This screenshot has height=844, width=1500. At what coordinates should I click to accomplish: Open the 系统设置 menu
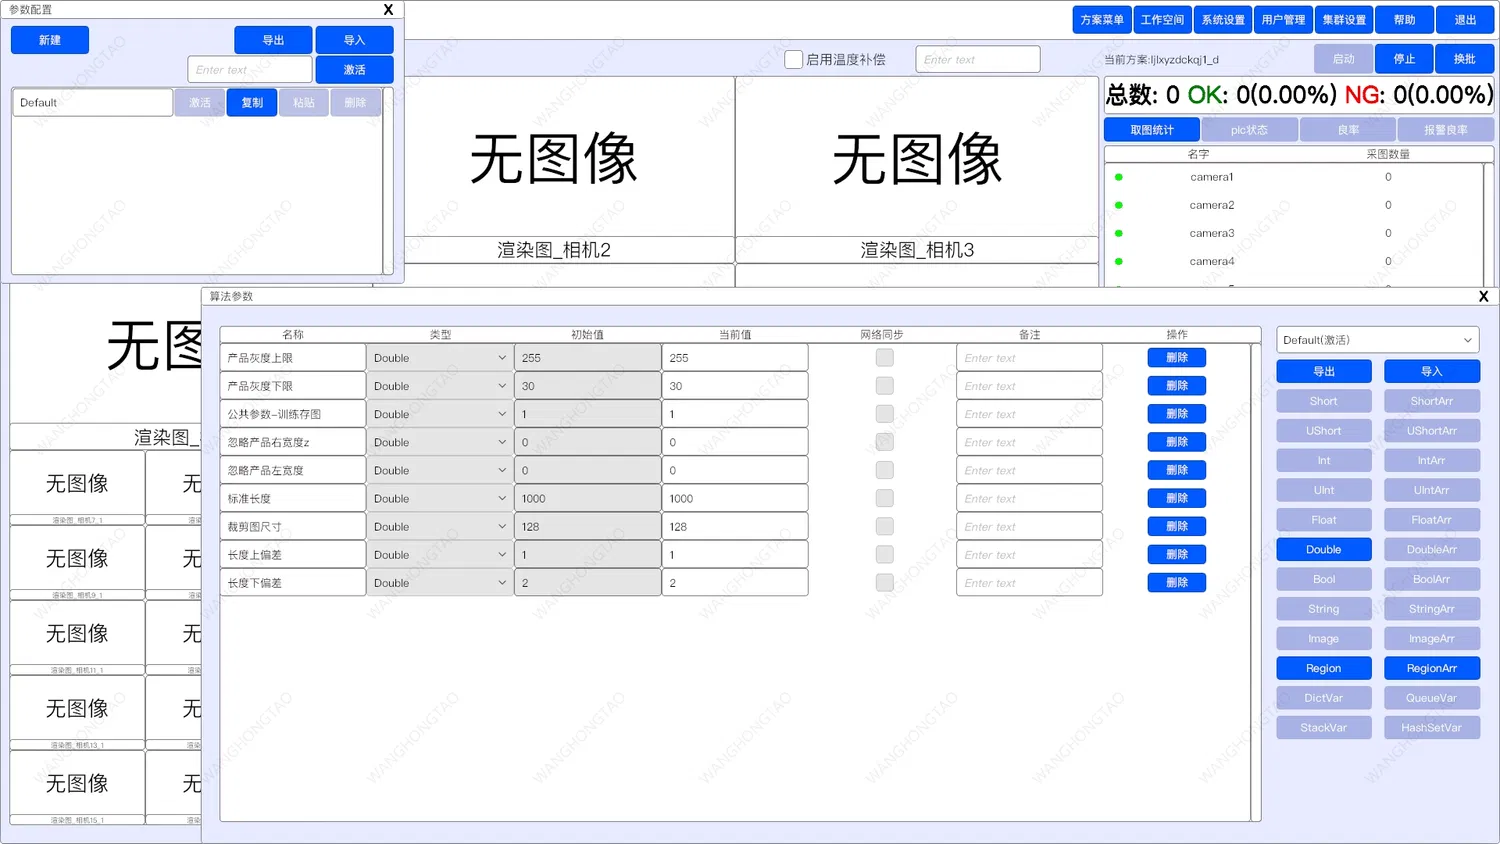point(1223,20)
